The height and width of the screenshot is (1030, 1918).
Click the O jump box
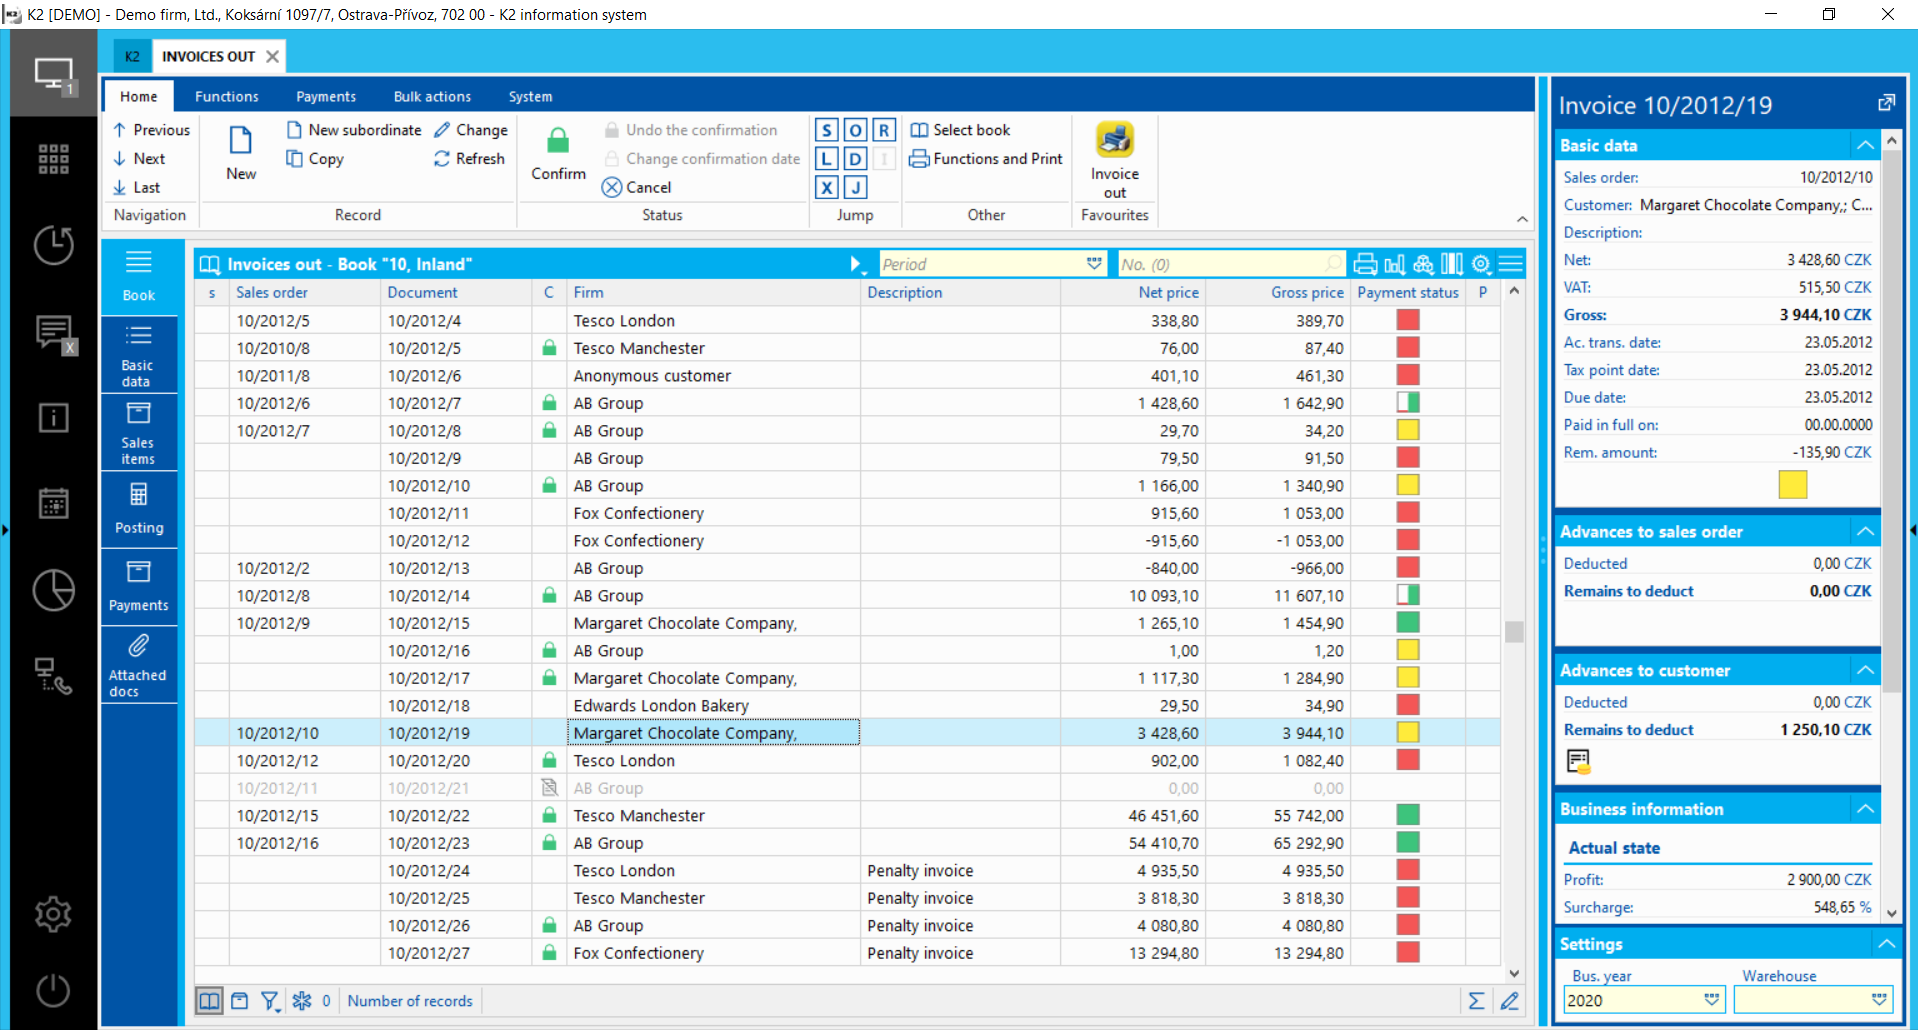click(x=855, y=130)
